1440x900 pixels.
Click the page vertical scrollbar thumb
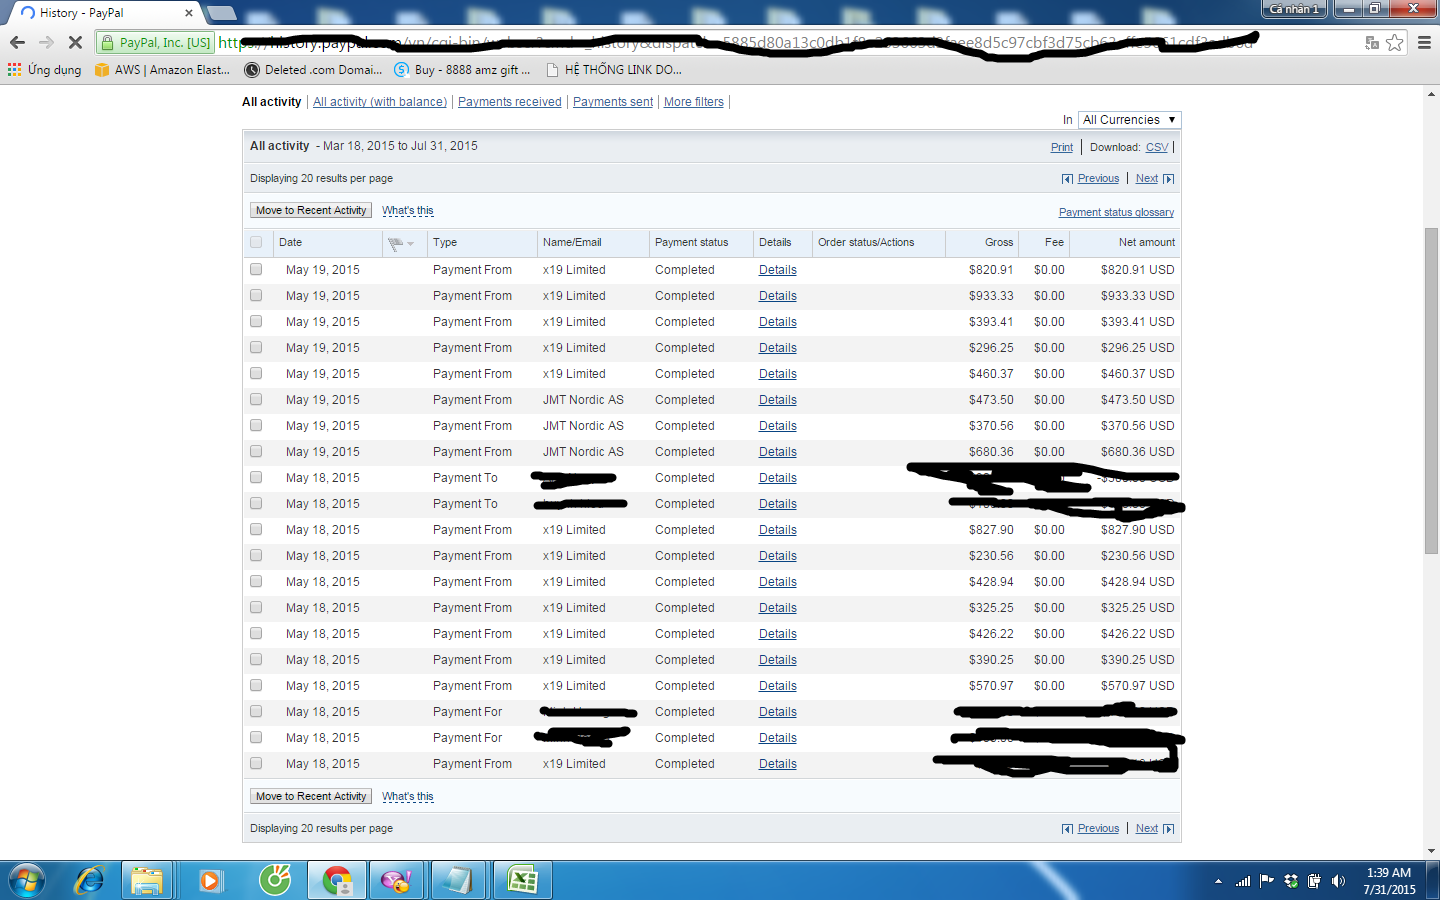[x=1431, y=391]
